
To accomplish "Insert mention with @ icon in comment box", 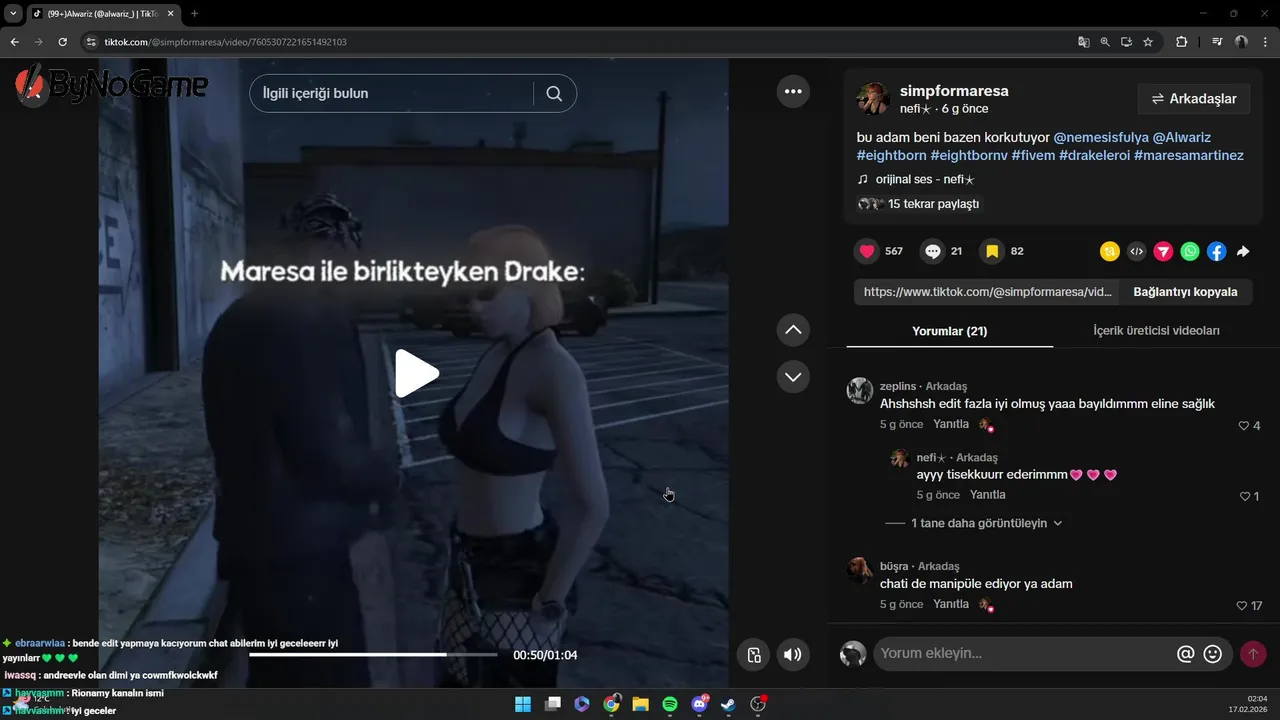I will tap(1186, 654).
